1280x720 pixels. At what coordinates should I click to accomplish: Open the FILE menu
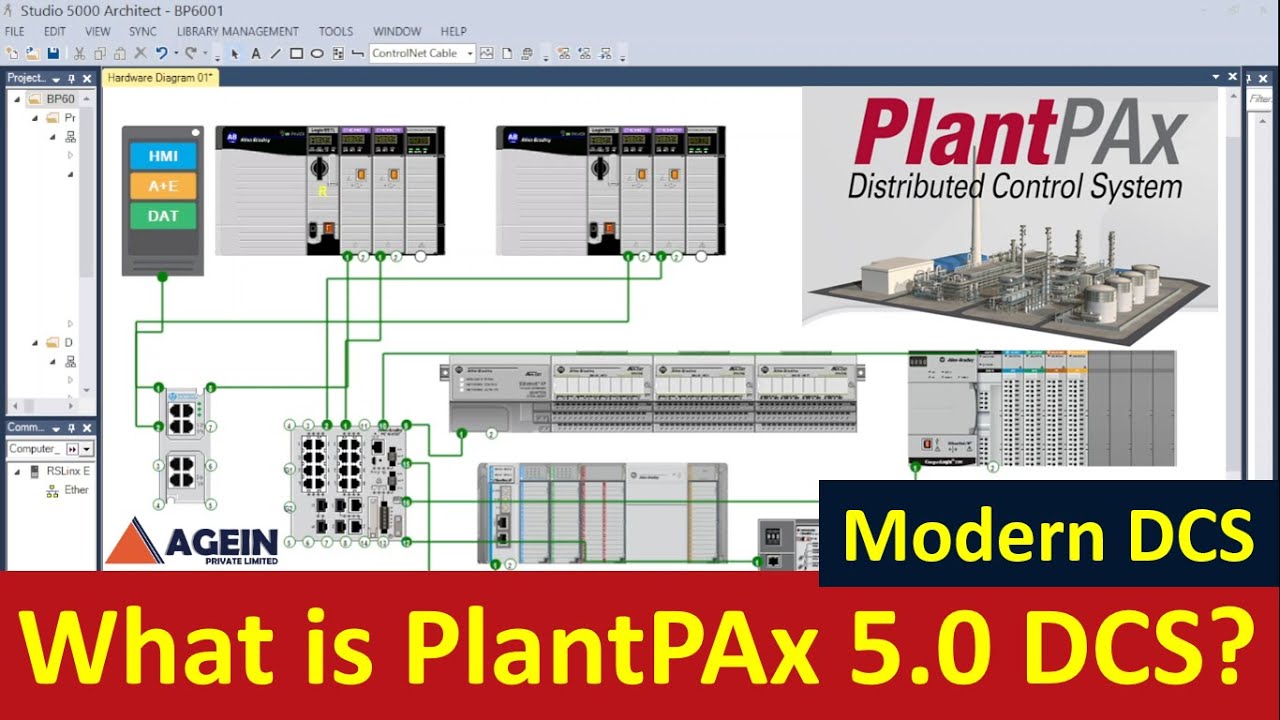tap(14, 31)
